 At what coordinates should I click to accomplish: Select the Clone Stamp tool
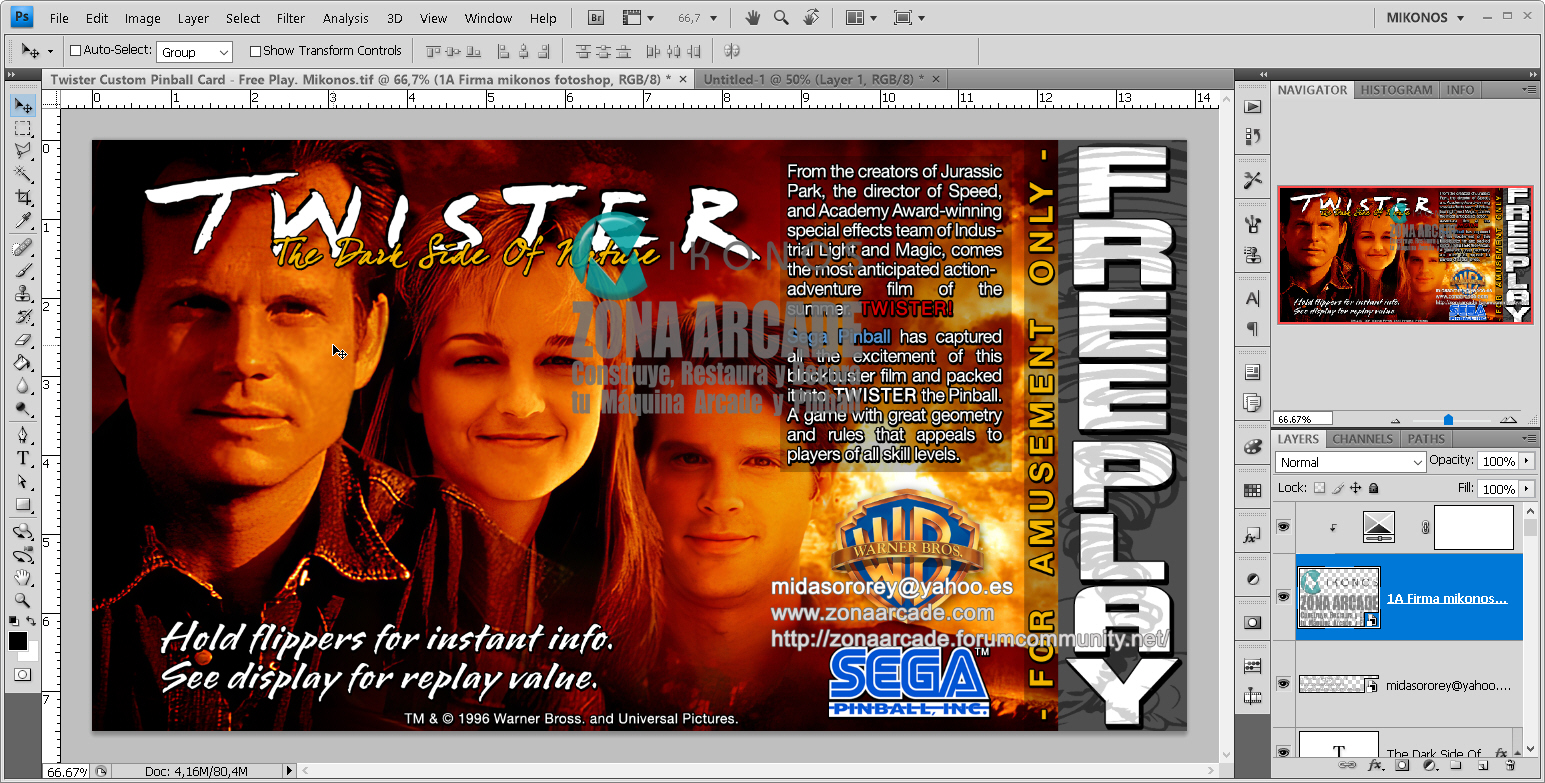tap(23, 293)
